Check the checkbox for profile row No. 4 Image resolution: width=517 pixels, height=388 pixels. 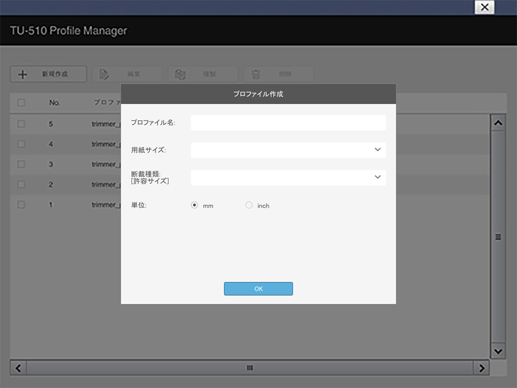(21, 144)
